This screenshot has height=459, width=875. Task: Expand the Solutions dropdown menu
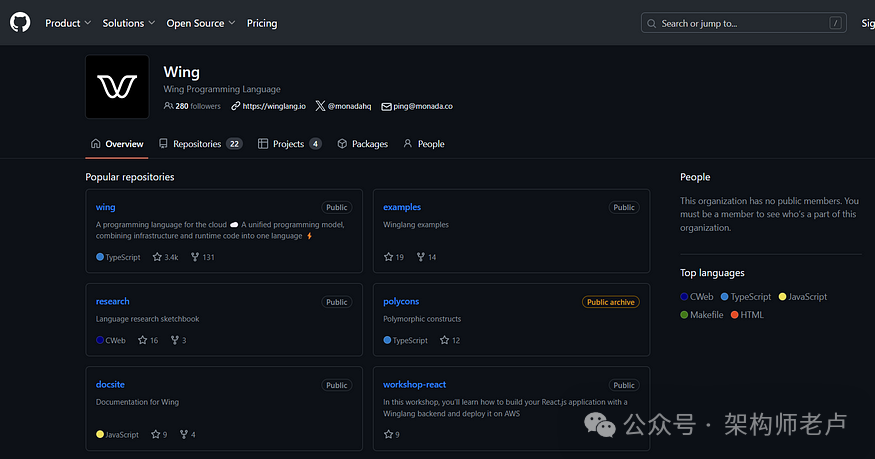coord(129,23)
